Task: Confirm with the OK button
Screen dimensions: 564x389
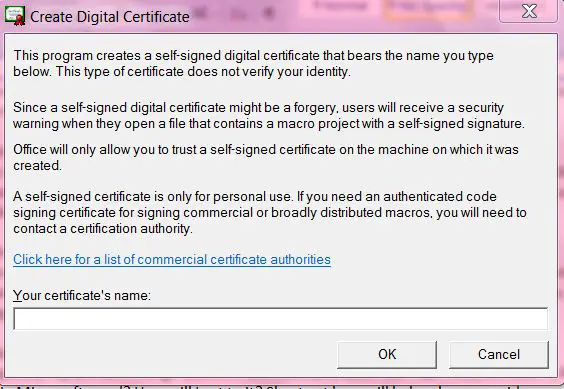Action: point(387,354)
